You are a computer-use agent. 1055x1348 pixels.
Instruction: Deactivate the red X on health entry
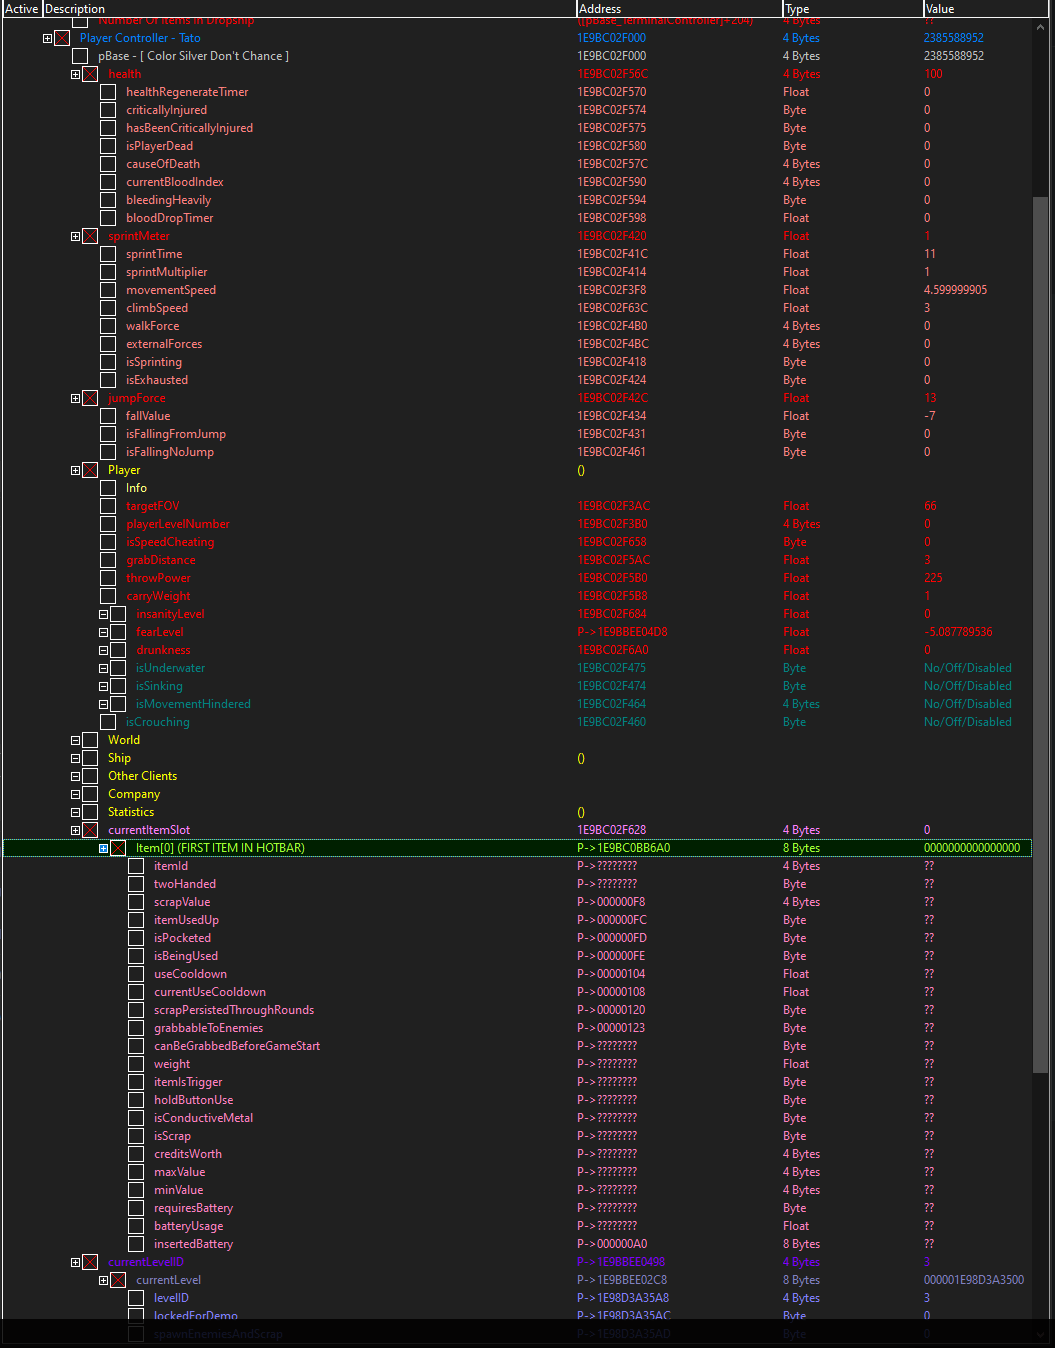click(90, 73)
